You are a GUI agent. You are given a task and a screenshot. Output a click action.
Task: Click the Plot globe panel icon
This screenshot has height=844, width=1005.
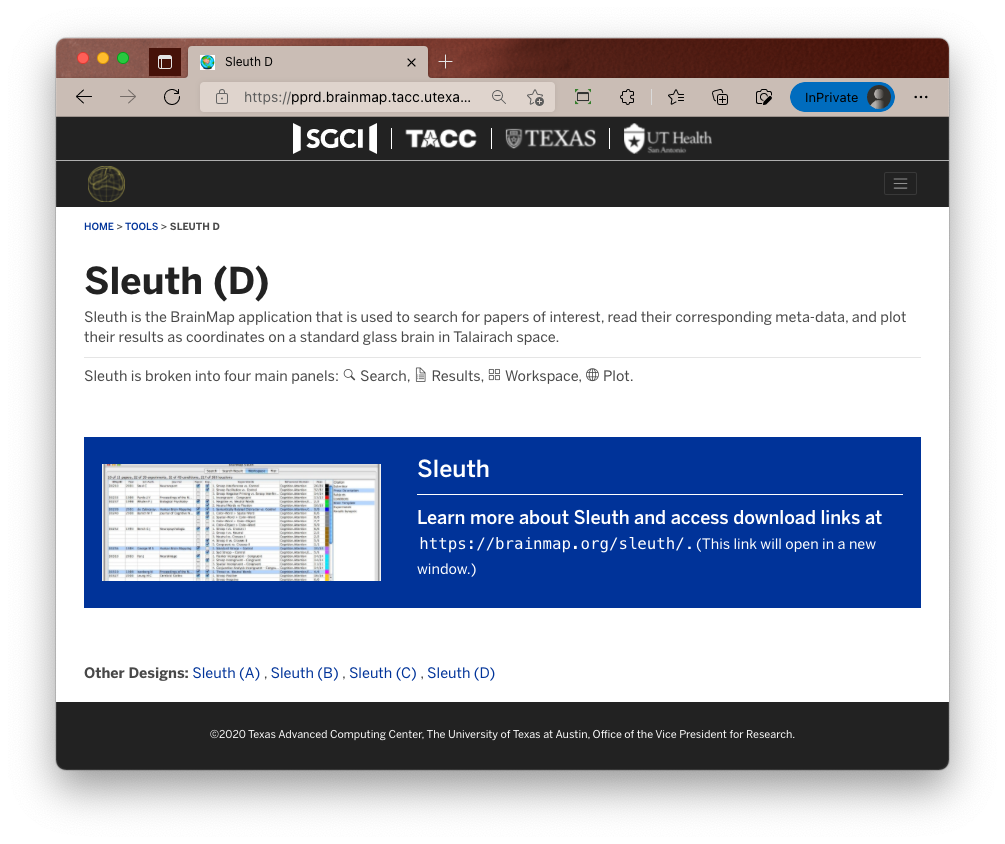coord(592,375)
